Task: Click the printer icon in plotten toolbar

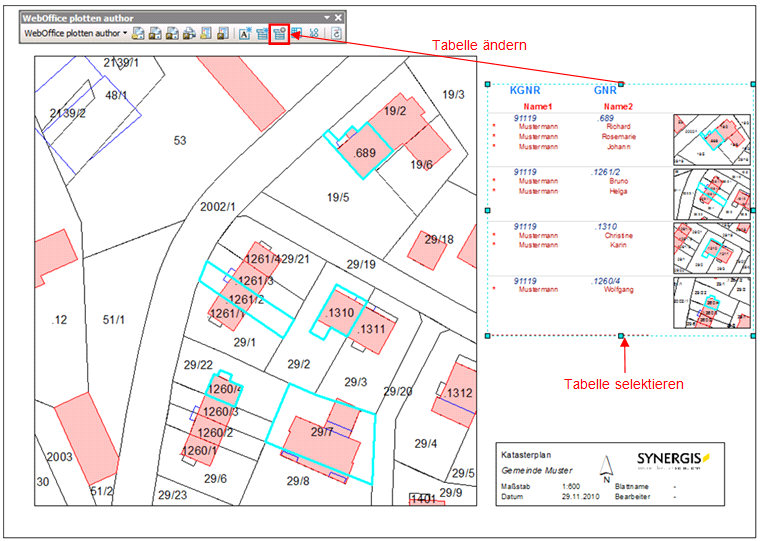Action: point(190,33)
